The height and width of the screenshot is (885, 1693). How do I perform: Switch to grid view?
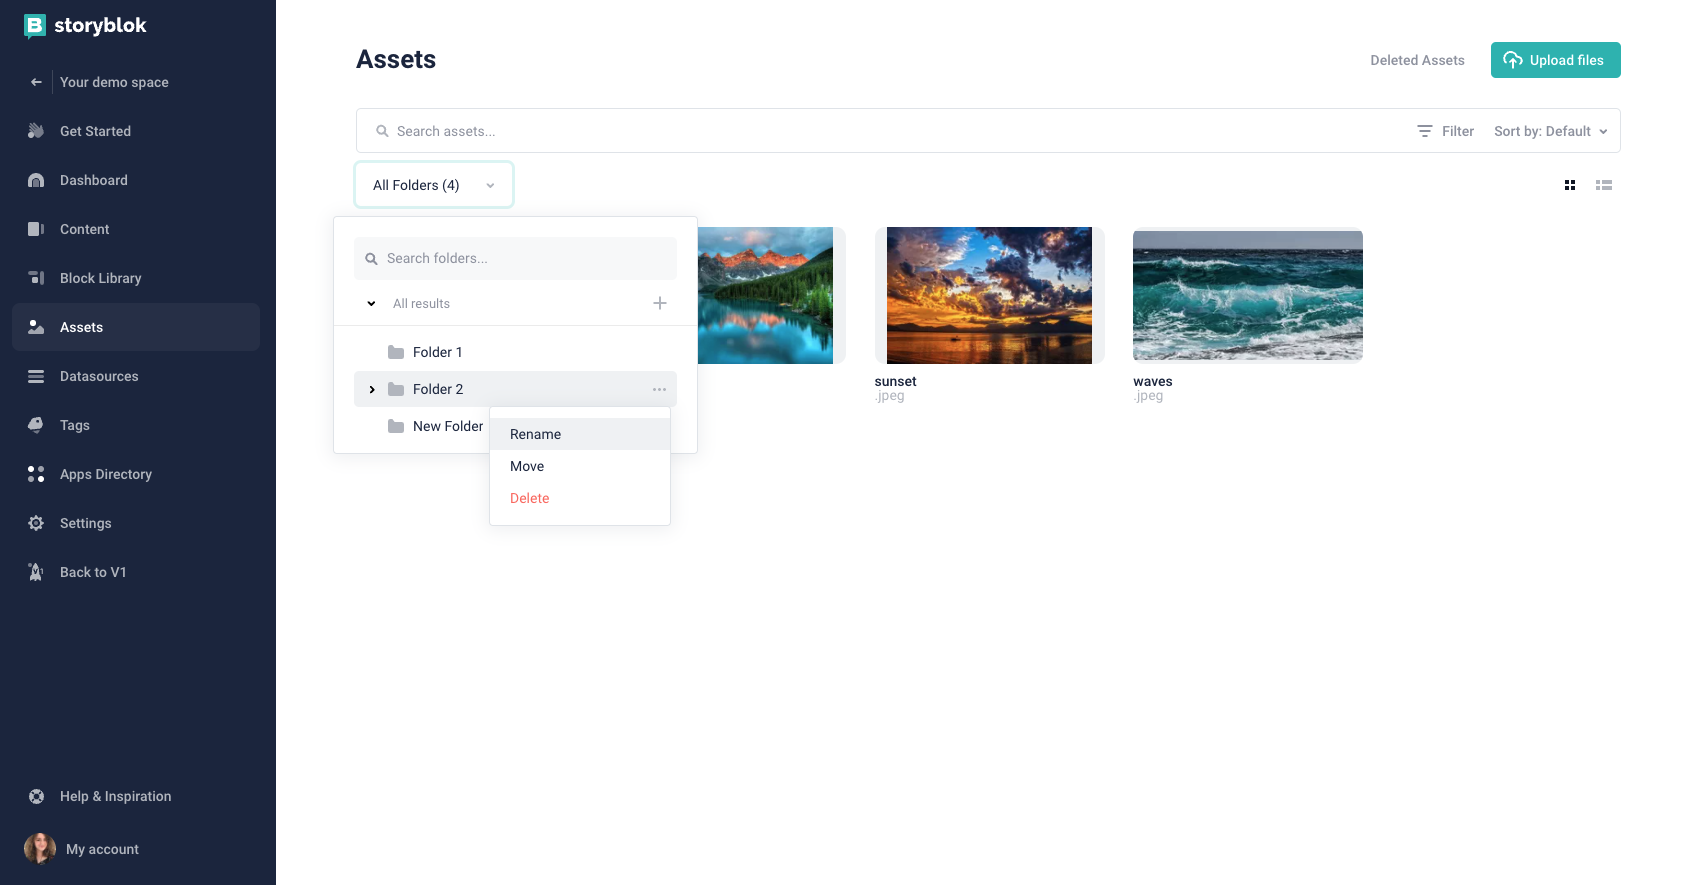tap(1570, 185)
